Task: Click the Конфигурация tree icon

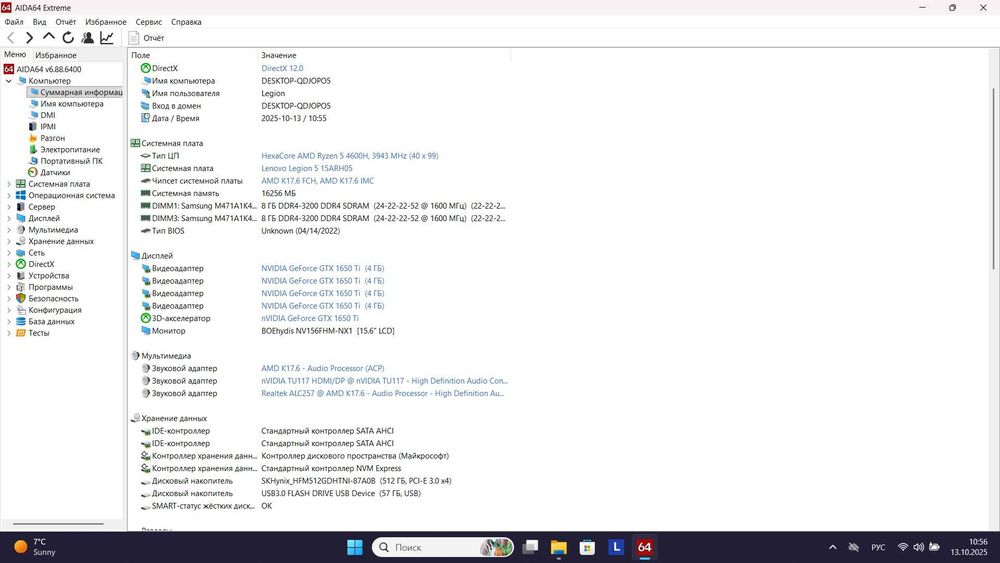Action: point(20,311)
